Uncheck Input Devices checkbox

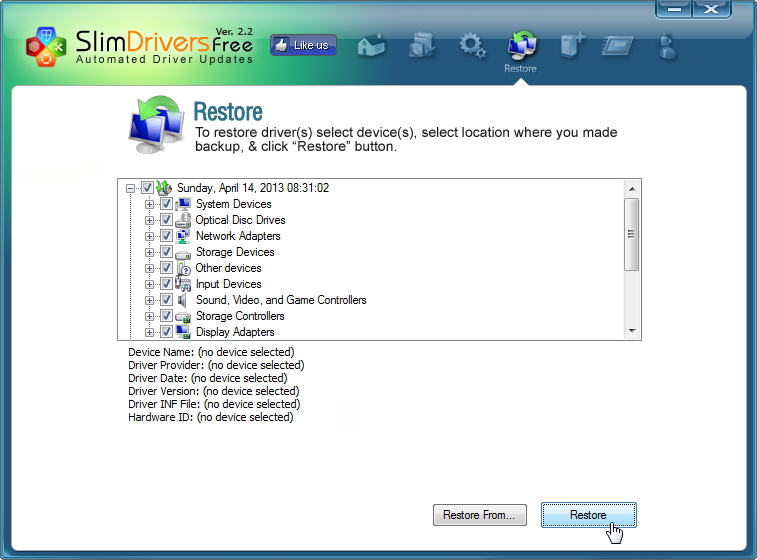click(x=166, y=283)
